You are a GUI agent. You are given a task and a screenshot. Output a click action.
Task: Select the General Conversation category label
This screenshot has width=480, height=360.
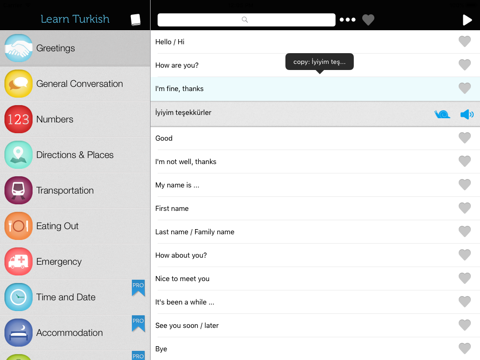(80, 84)
